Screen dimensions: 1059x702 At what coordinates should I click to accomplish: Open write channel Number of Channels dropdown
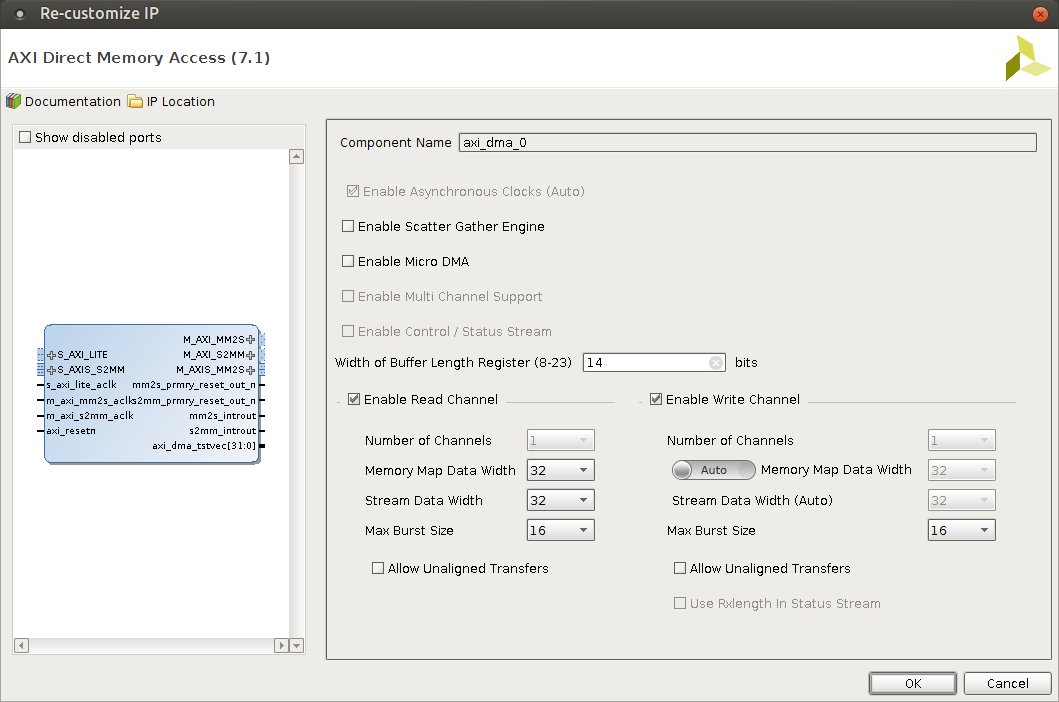point(962,441)
